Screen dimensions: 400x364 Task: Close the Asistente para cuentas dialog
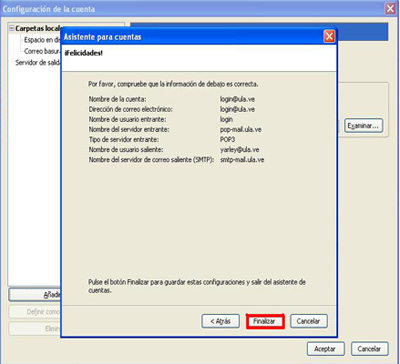329,36
